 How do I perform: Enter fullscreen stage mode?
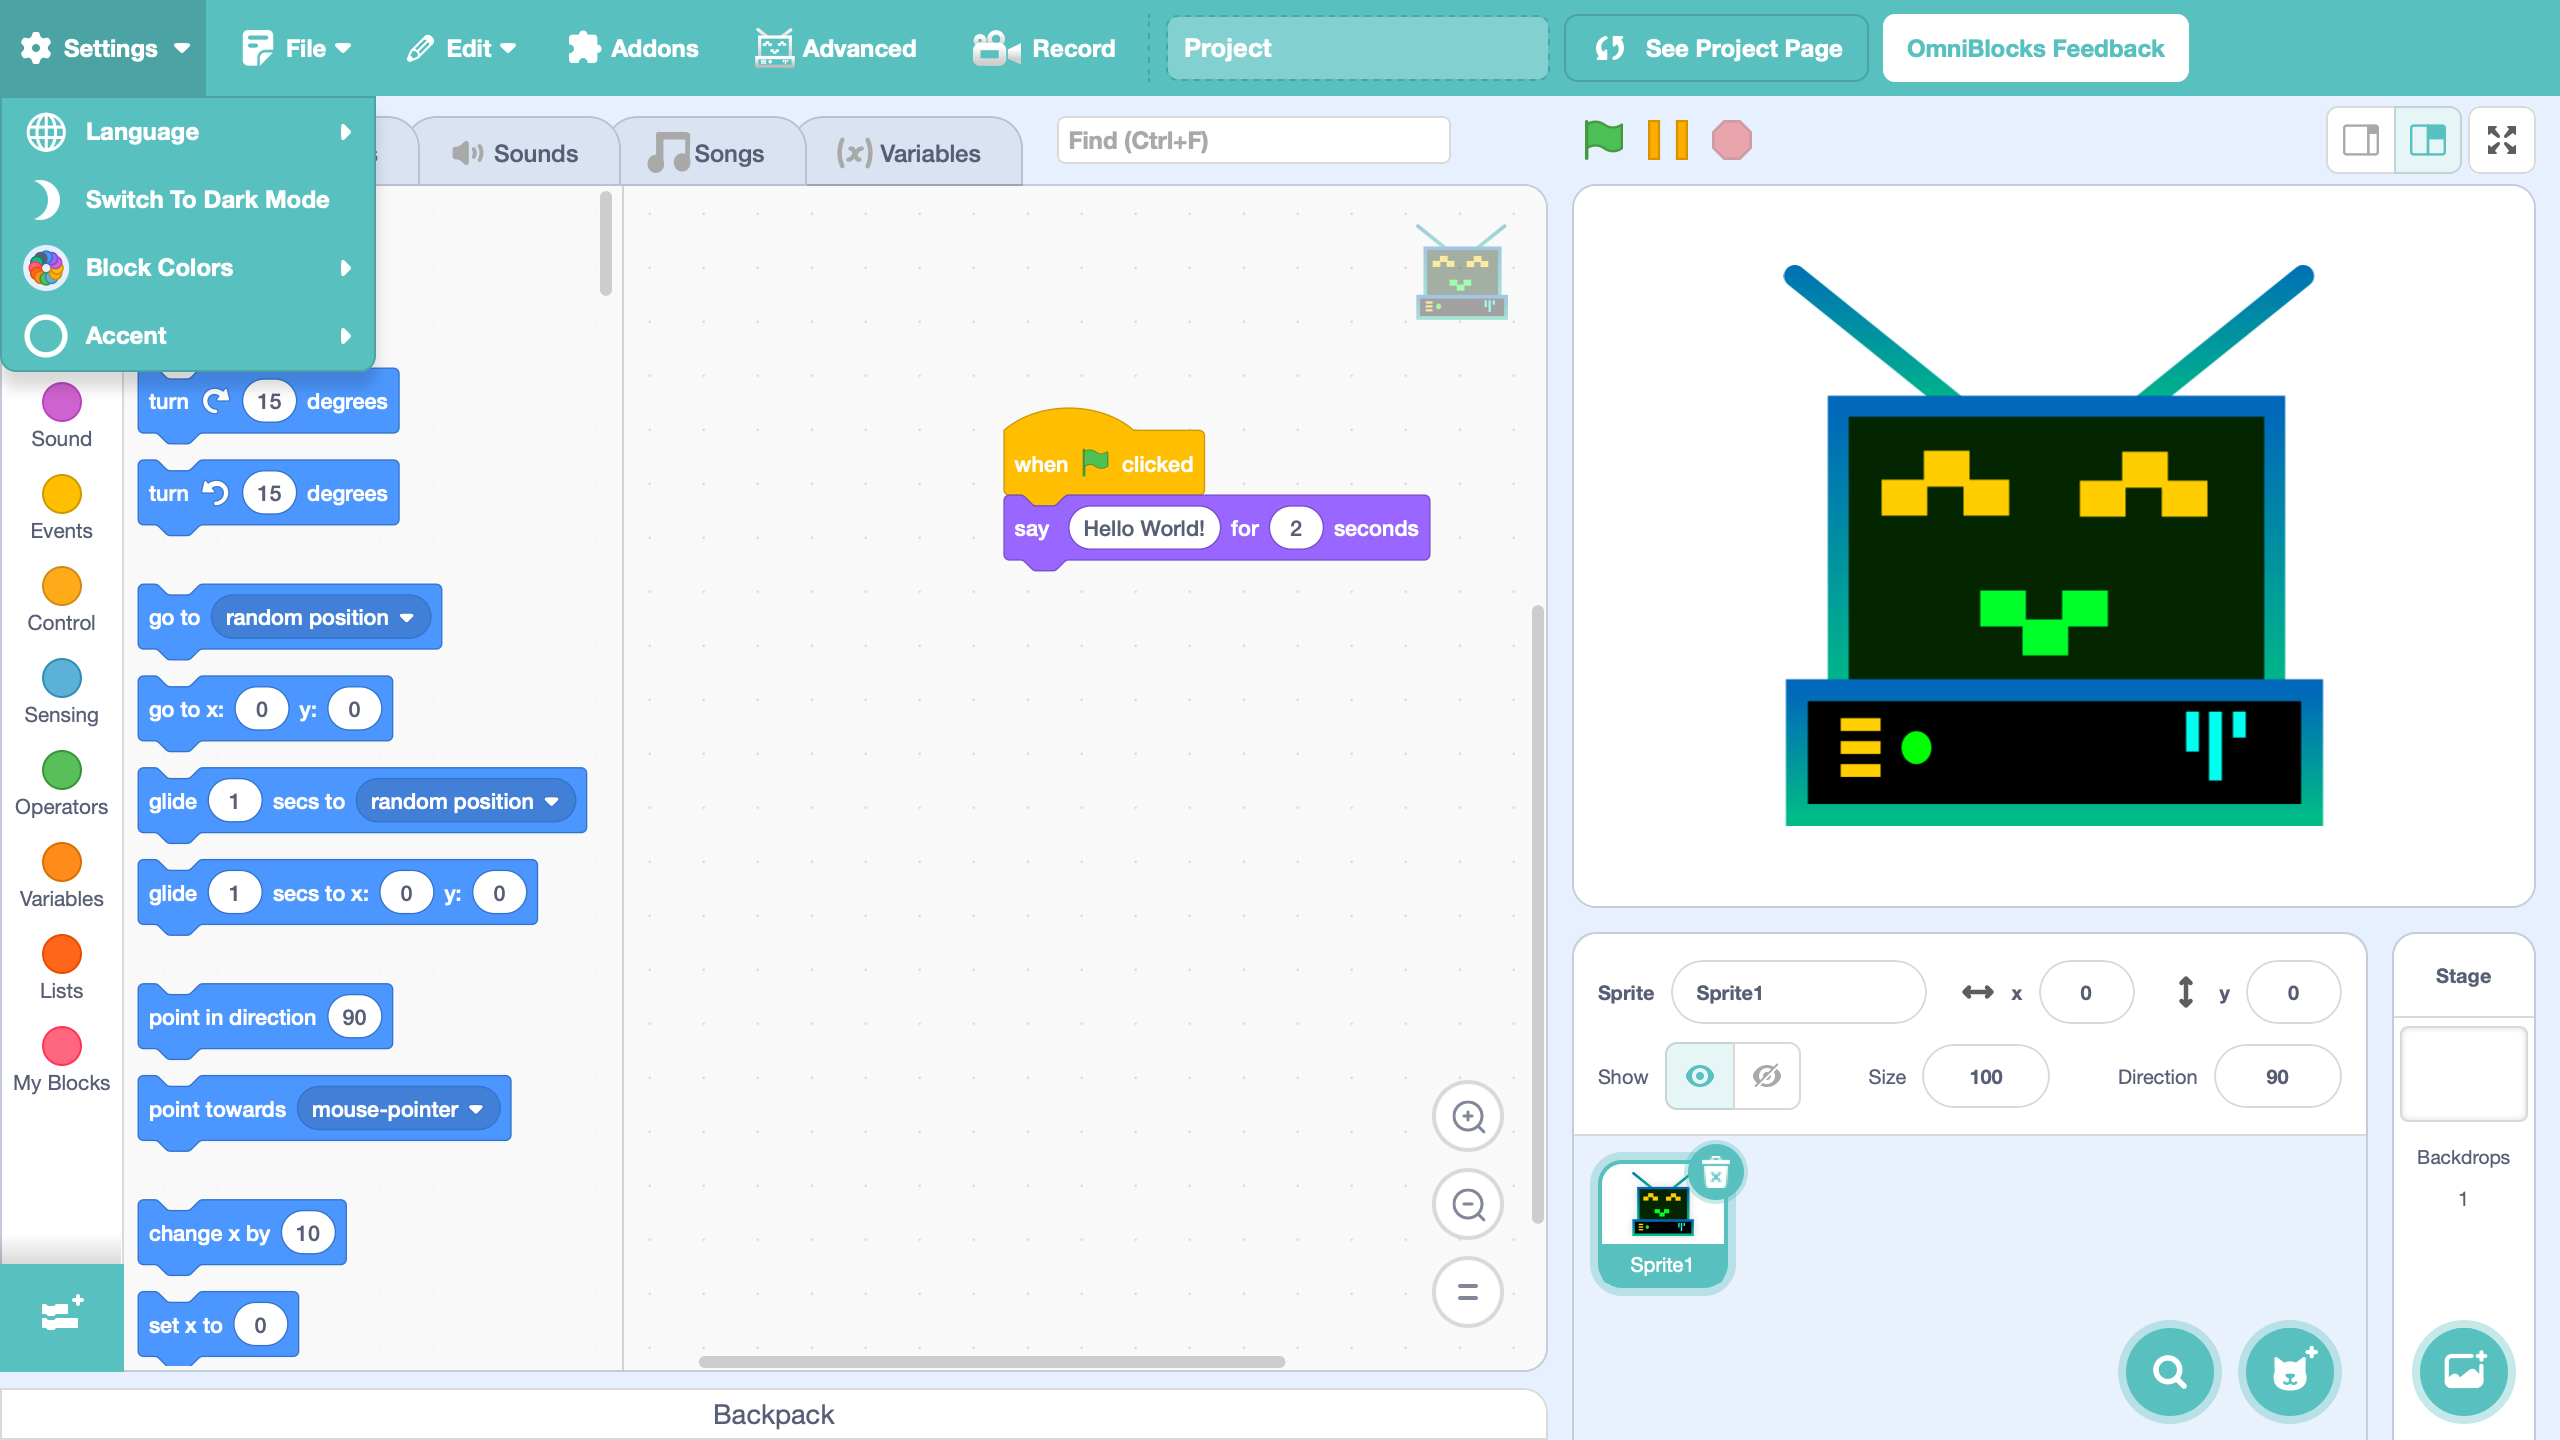click(2501, 140)
